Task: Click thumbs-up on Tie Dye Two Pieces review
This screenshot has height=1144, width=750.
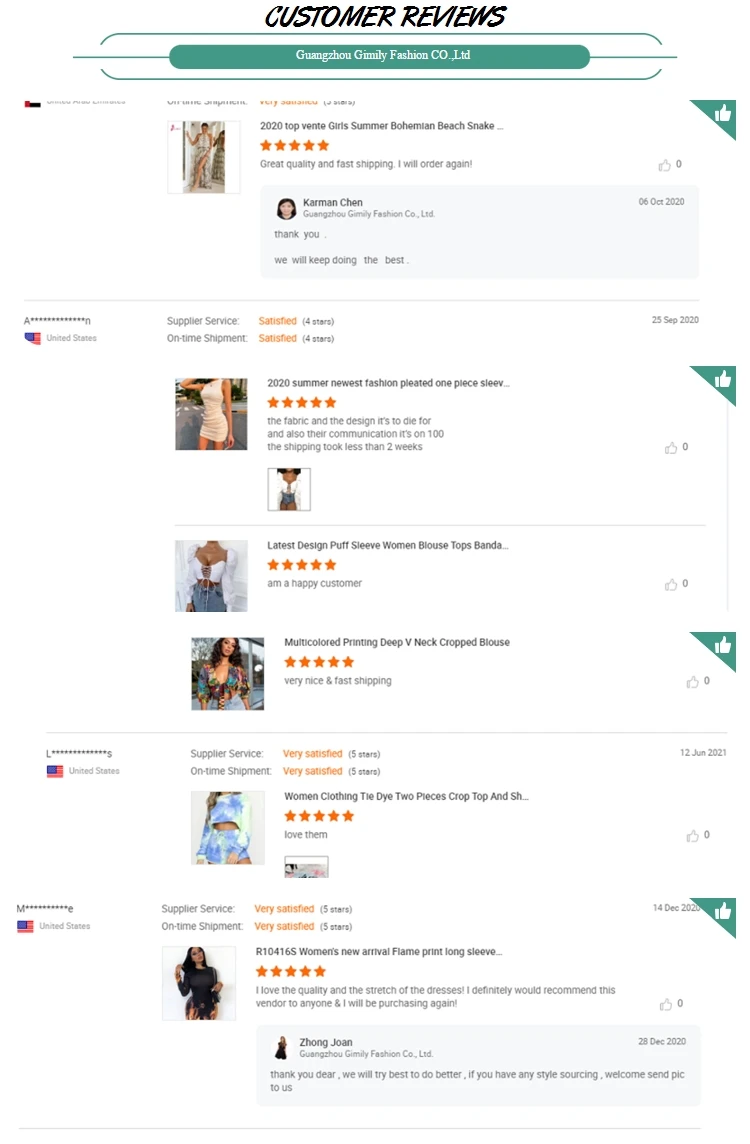Action: point(693,836)
